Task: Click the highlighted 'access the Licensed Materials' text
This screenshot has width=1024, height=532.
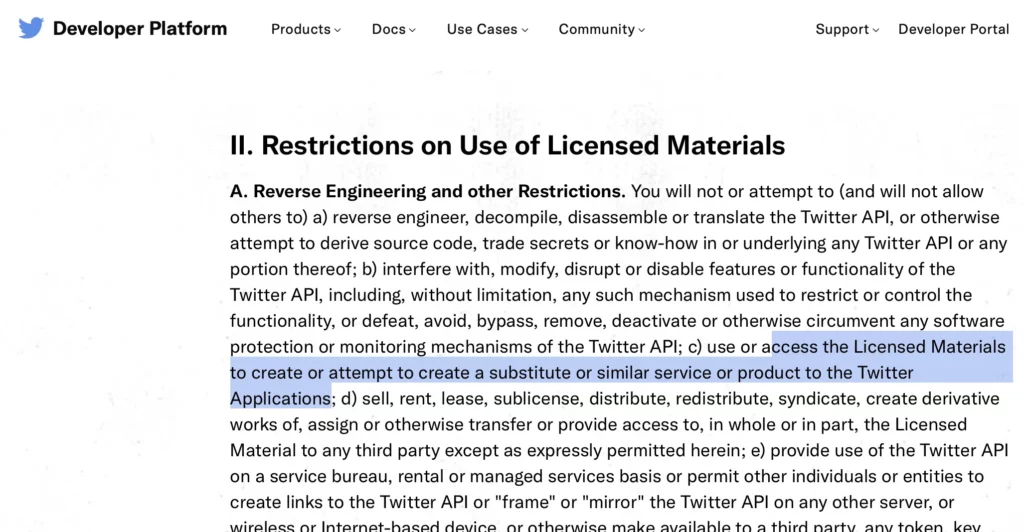Action: (x=888, y=347)
